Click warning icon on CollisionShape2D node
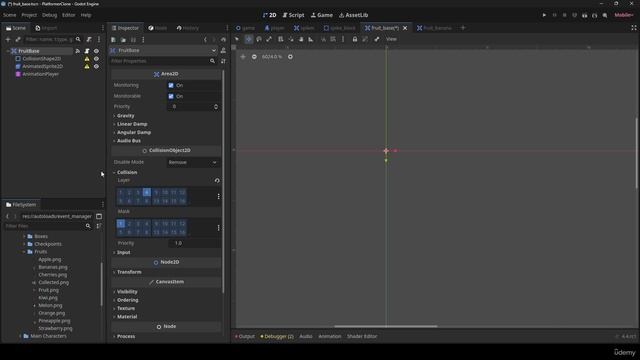Image resolution: width=640 pixels, height=360 pixels. [87, 59]
